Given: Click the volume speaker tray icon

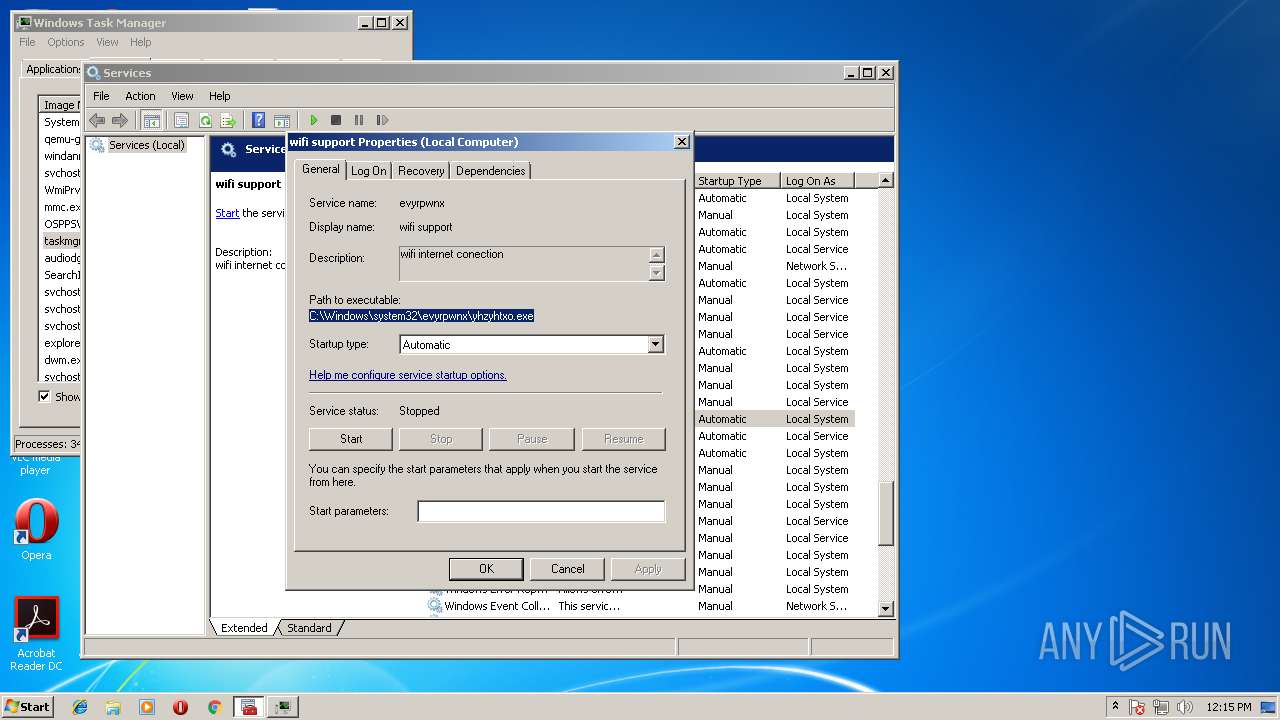Looking at the screenshot, I should point(1185,707).
